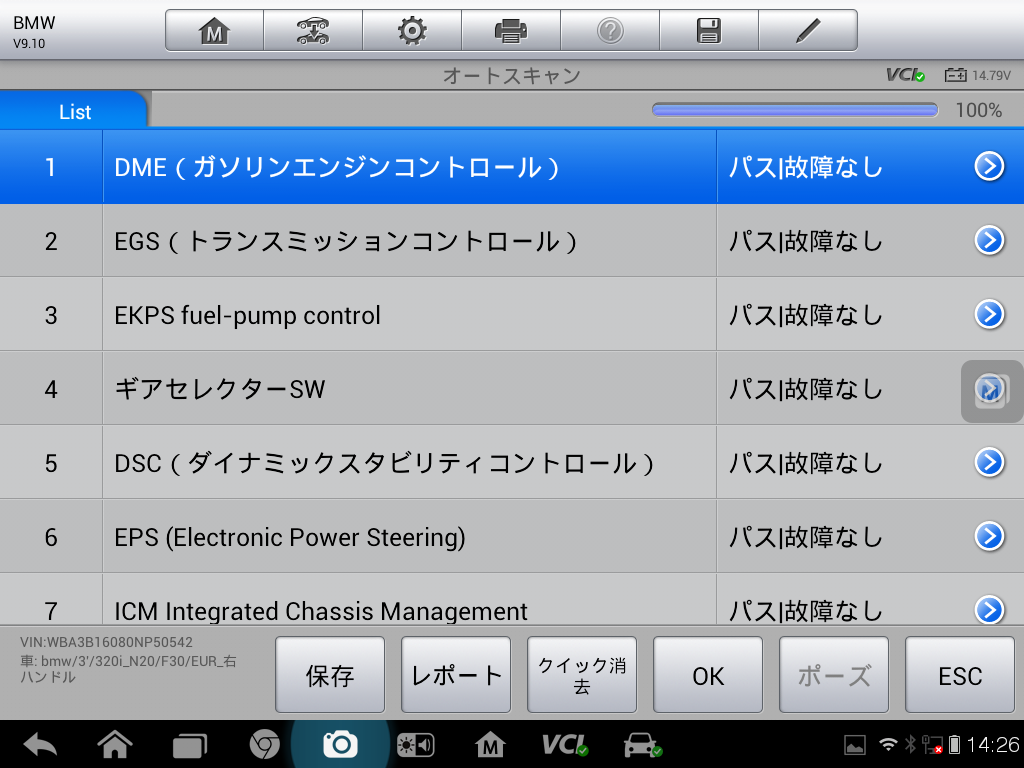The image size is (1024, 768).
Task: Tap the floating shortcut overlay button
Action: click(x=992, y=391)
